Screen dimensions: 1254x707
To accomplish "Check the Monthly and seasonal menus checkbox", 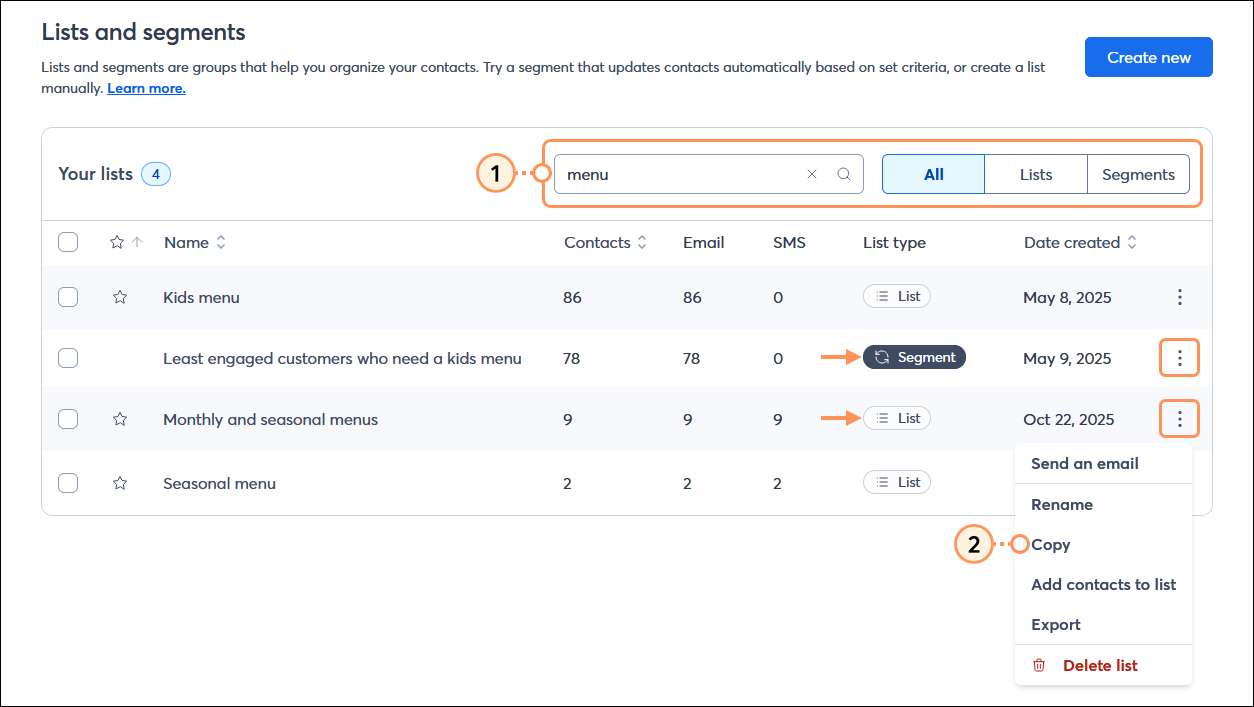I will pos(68,419).
